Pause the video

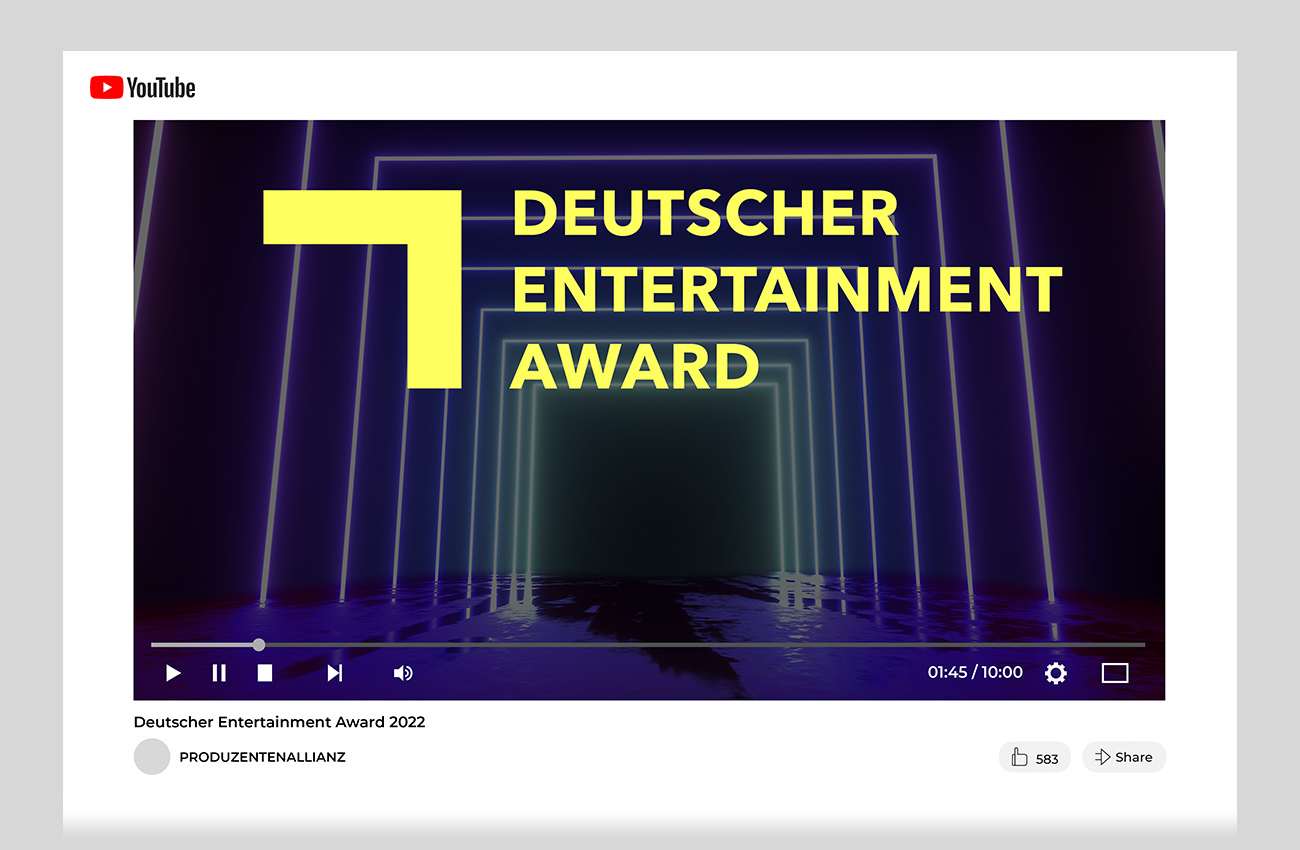tap(219, 673)
